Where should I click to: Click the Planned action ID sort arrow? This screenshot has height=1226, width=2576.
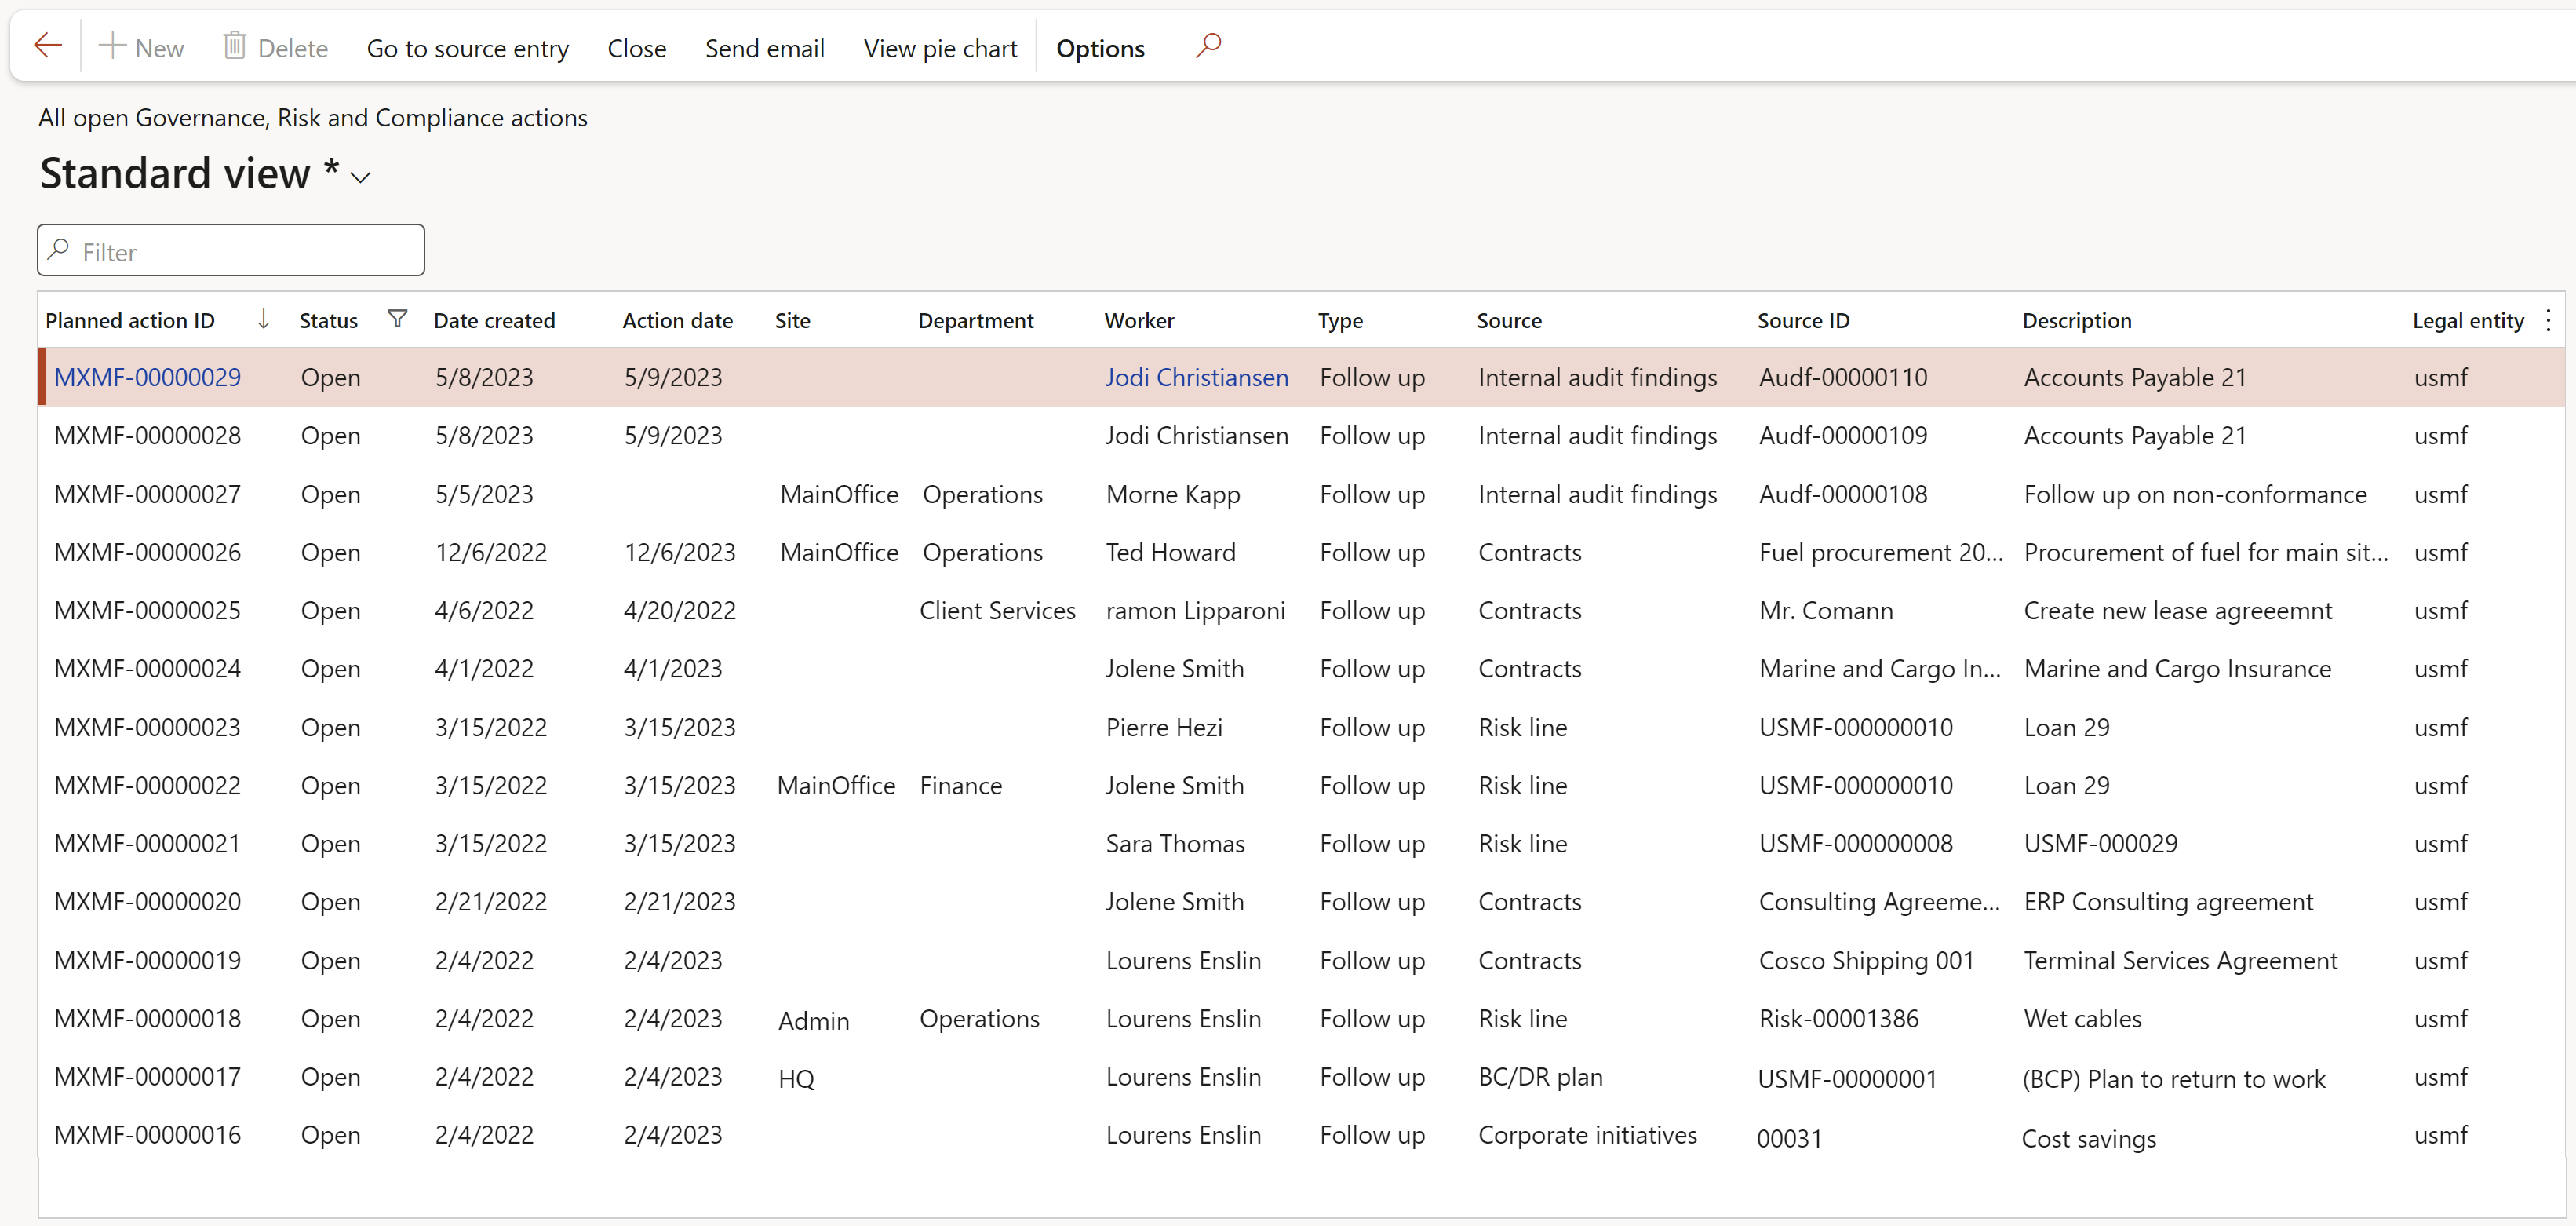click(x=263, y=319)
